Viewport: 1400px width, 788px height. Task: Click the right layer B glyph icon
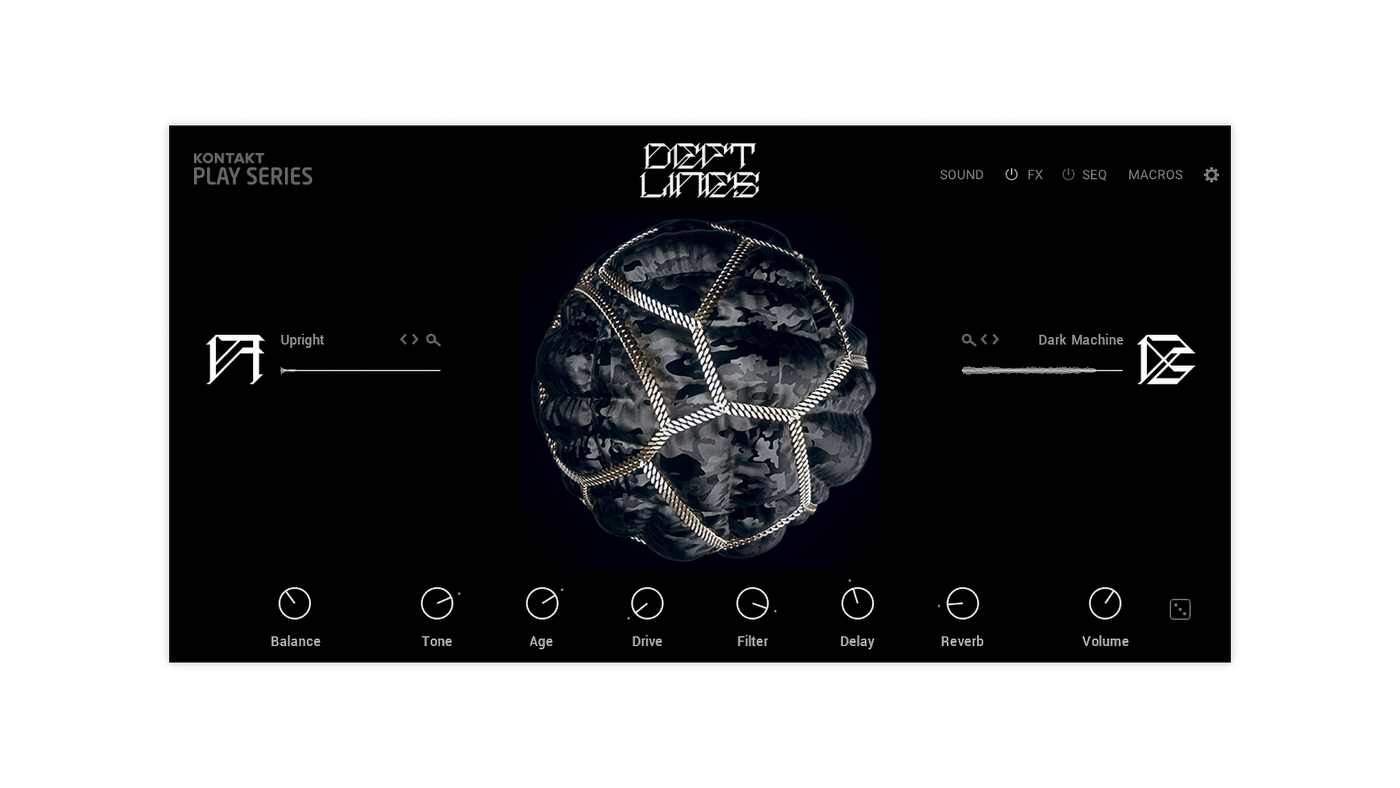pos(1166,359)
